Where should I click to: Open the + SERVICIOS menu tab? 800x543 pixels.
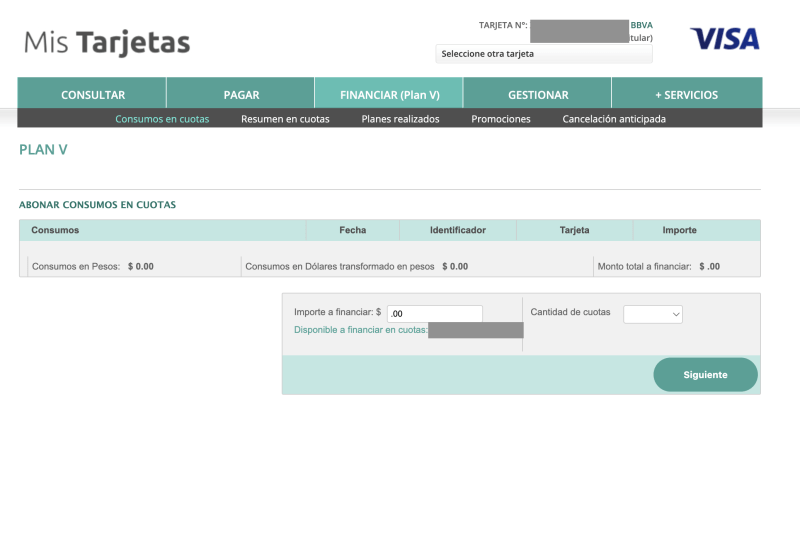pyautogui.click(x=686, y=95)
